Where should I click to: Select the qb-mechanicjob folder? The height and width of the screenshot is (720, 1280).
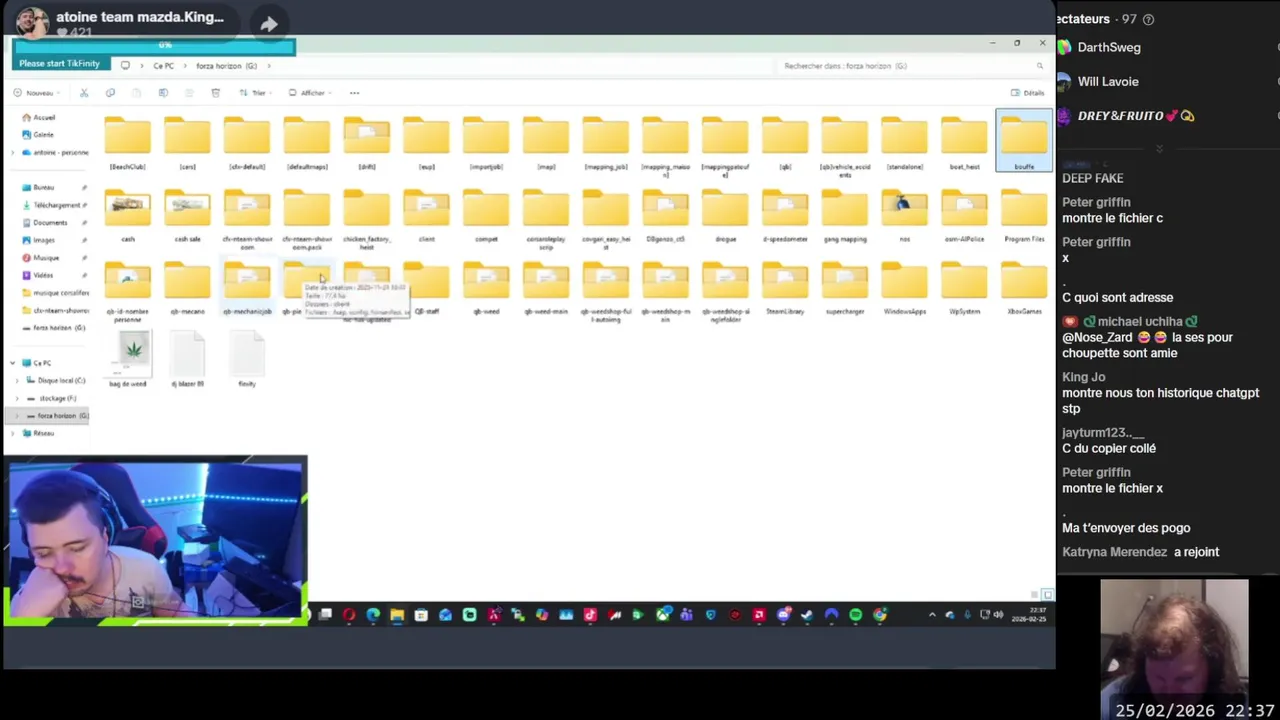(247, 289)
